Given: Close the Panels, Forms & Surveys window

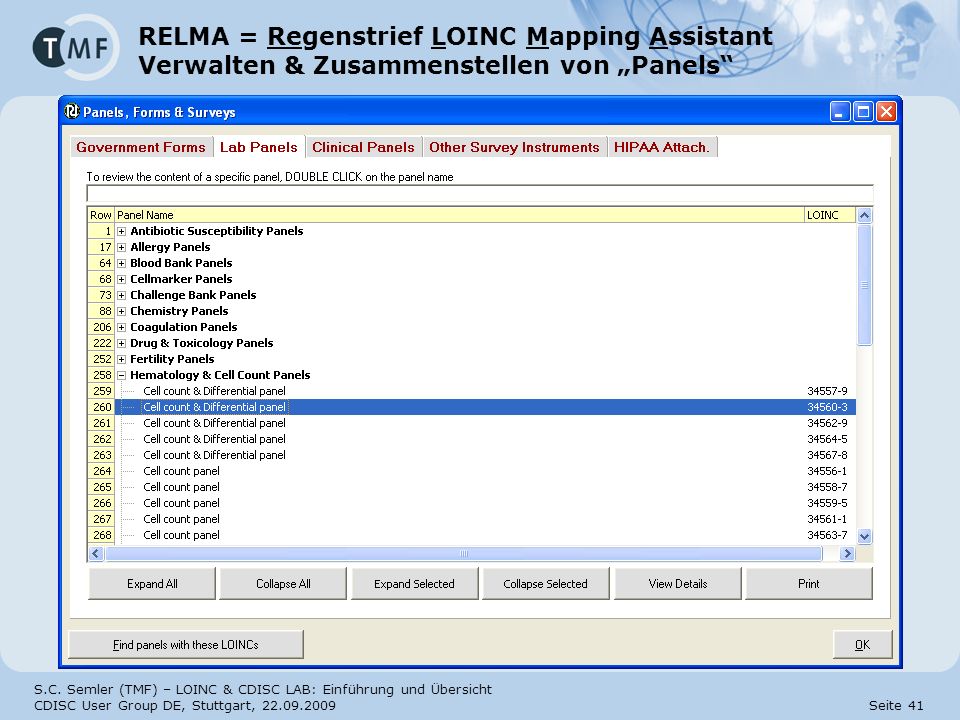Looking at the screenshot, I should (886, 112).
